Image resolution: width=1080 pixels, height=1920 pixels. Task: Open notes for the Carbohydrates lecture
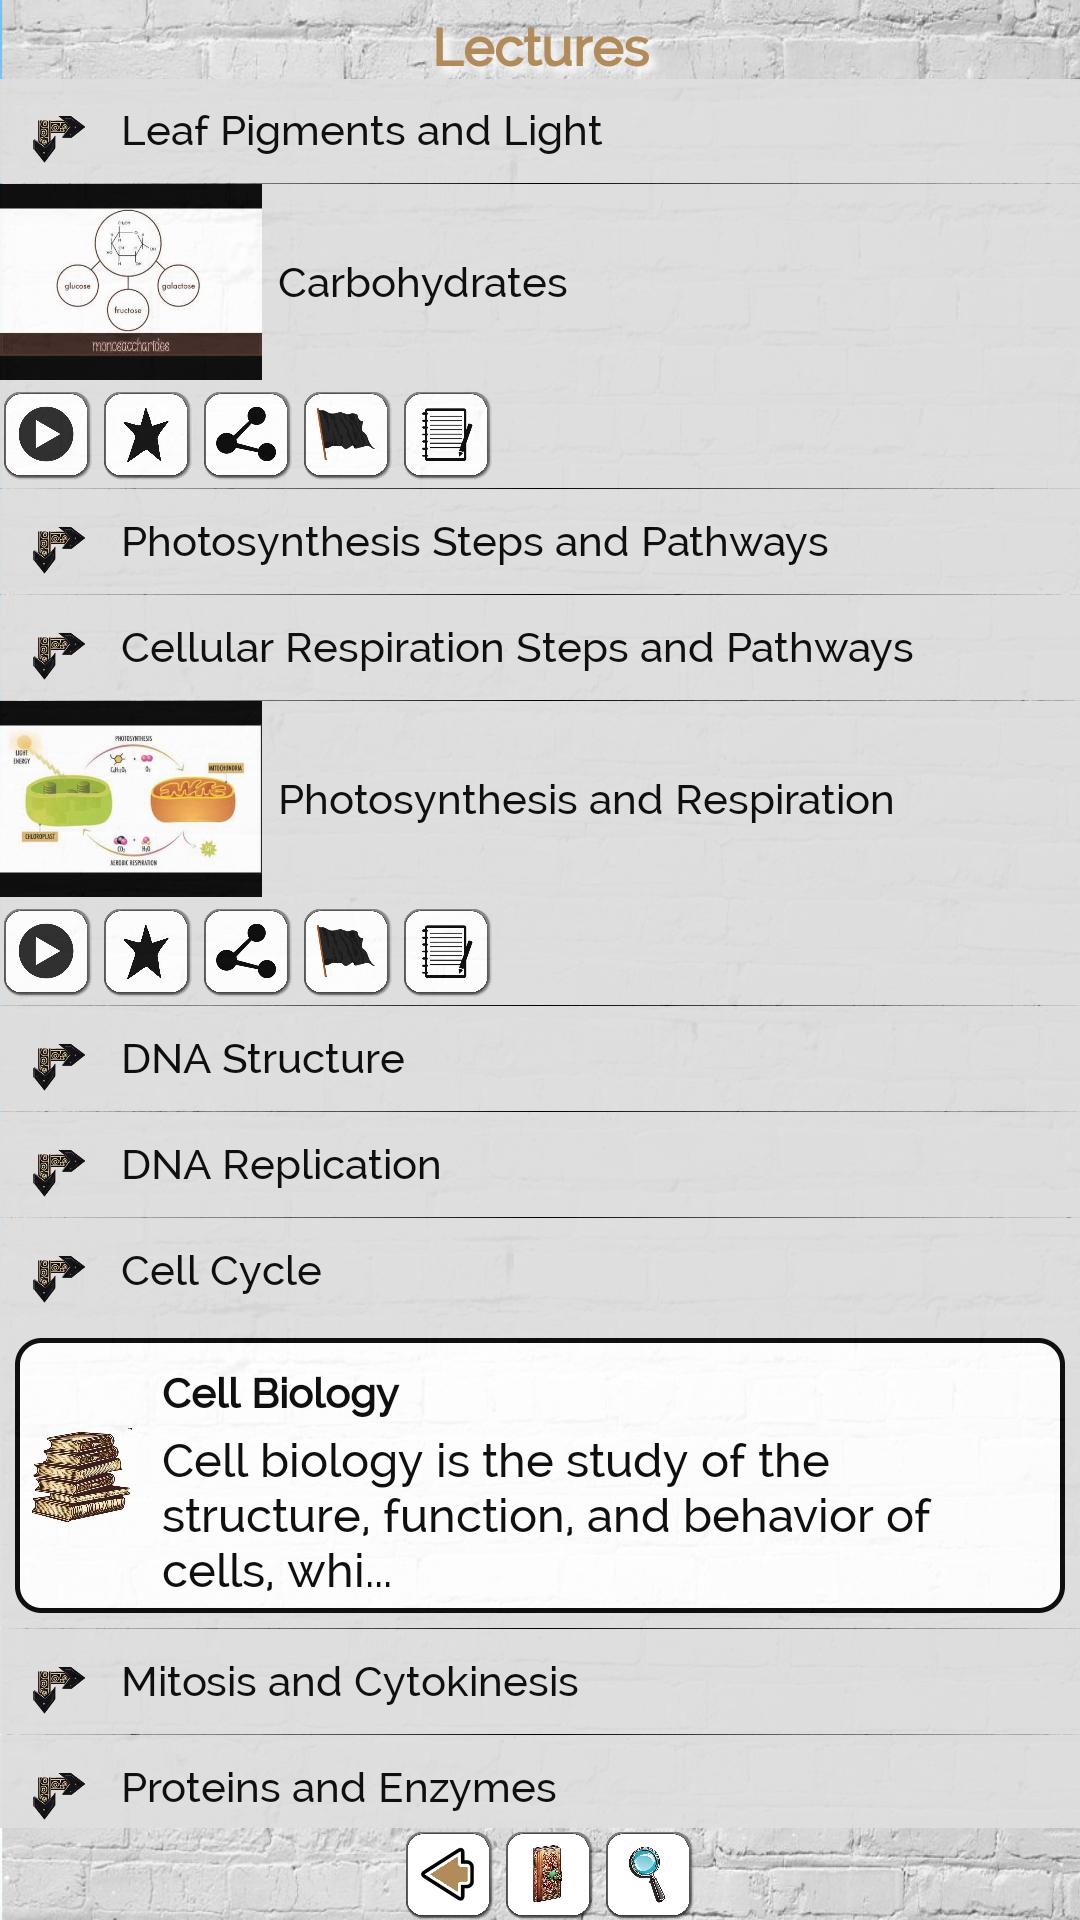coord(446,435)
